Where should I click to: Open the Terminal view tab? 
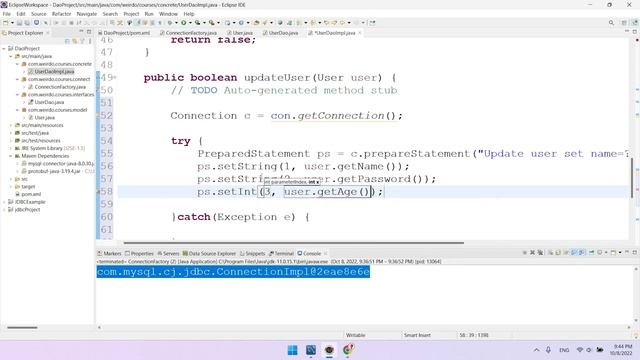(x=281, y=253)
